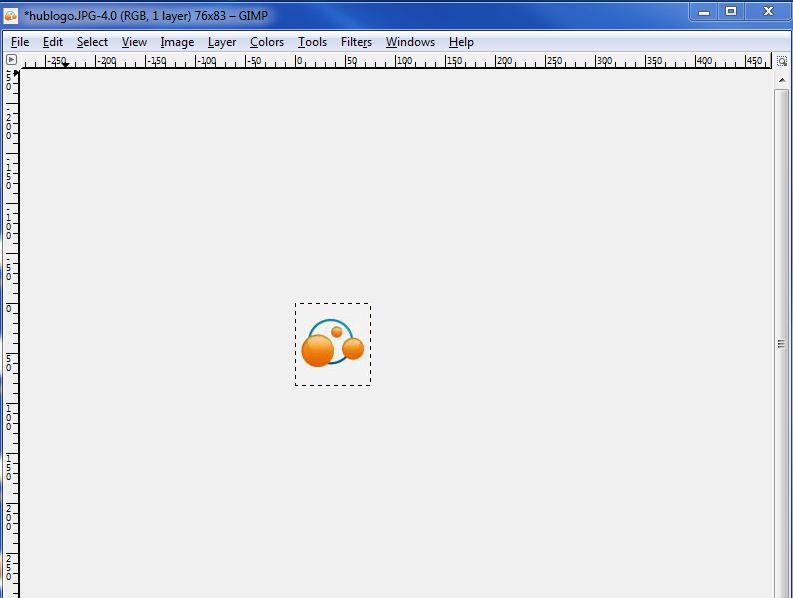Open the Layer menu
The image size is (793, 598).
click(222, 42)
